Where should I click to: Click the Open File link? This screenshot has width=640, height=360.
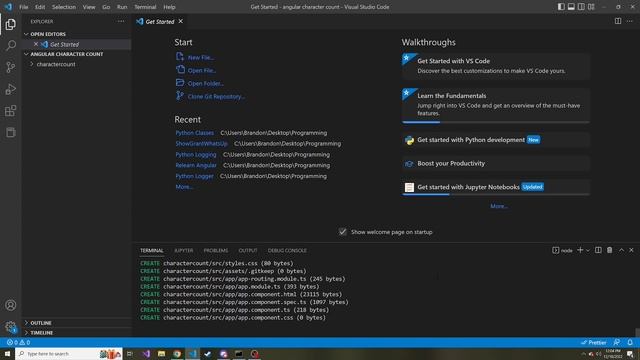click(202, 71)
